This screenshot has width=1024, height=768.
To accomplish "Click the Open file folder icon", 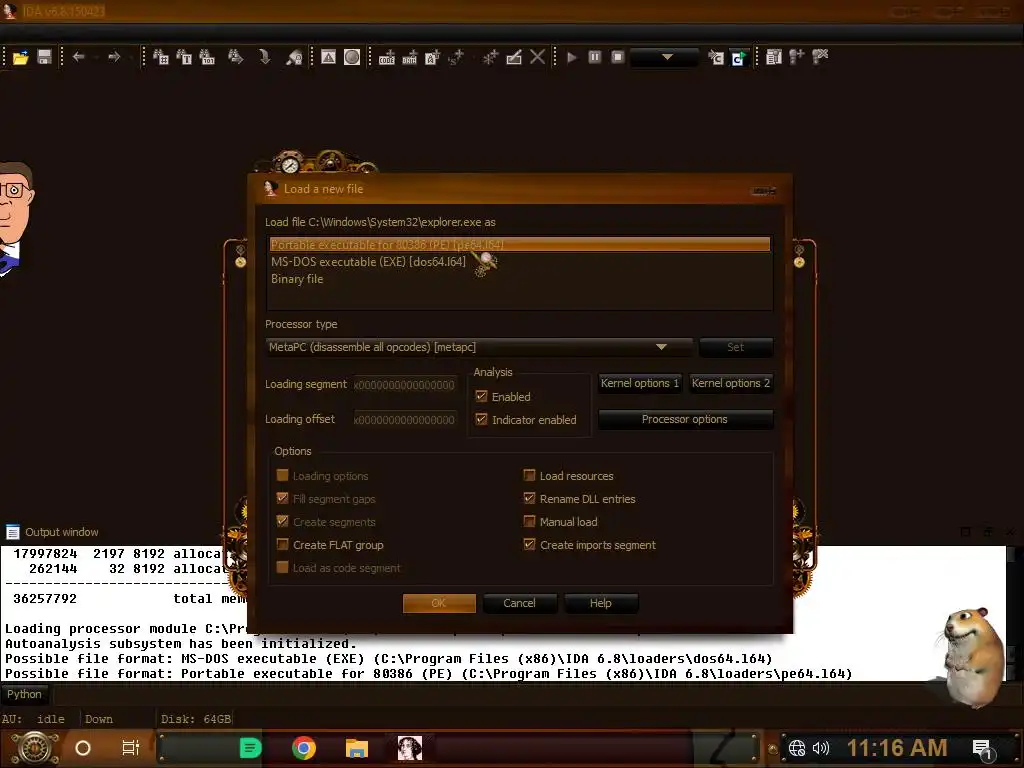I will coord(20,57).
